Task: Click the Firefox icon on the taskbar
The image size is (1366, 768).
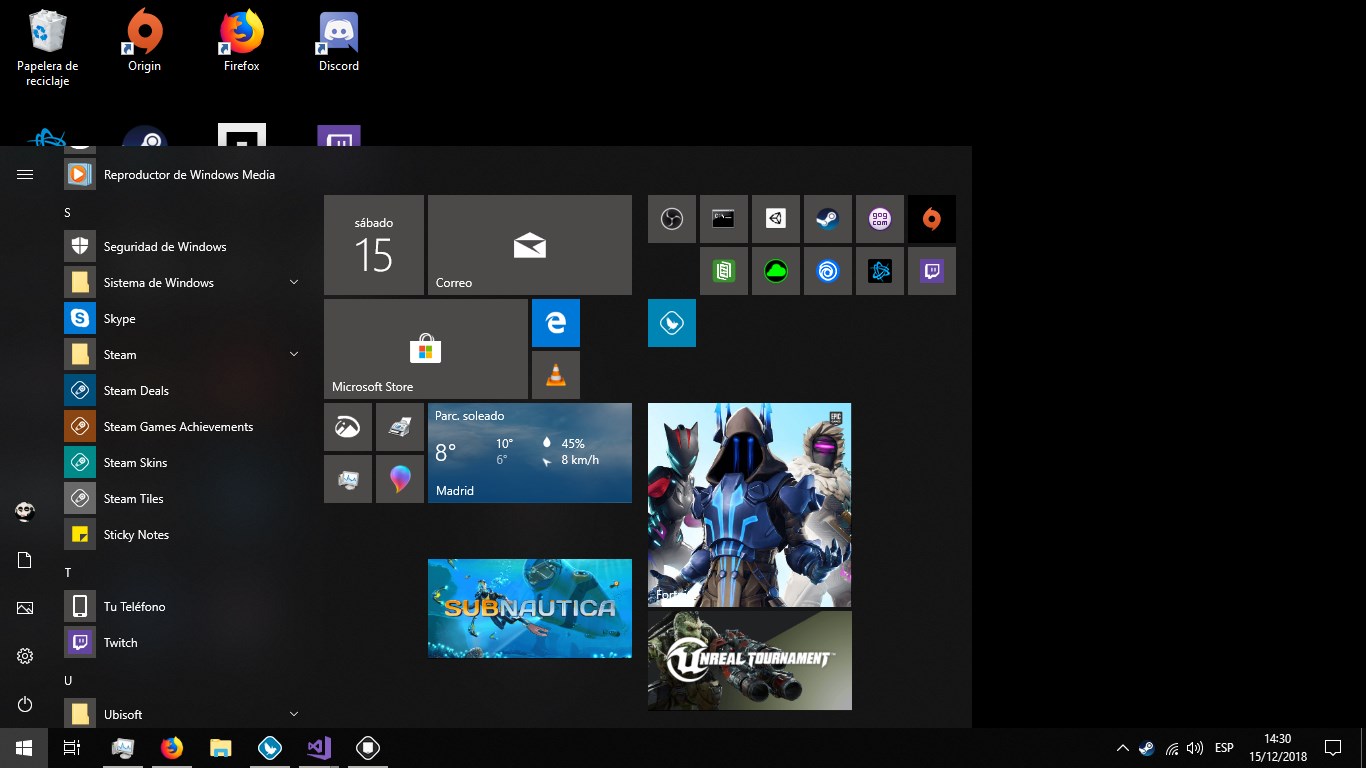Action: point(172,748)
